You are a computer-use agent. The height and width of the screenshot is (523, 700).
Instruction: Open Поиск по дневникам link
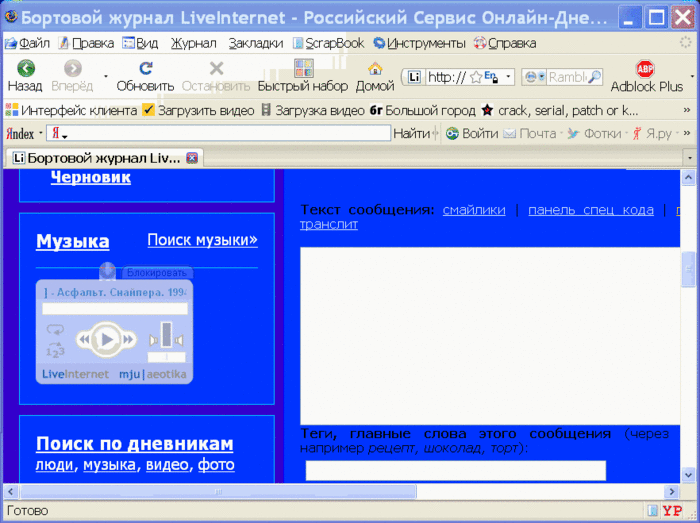pos(134,444)
